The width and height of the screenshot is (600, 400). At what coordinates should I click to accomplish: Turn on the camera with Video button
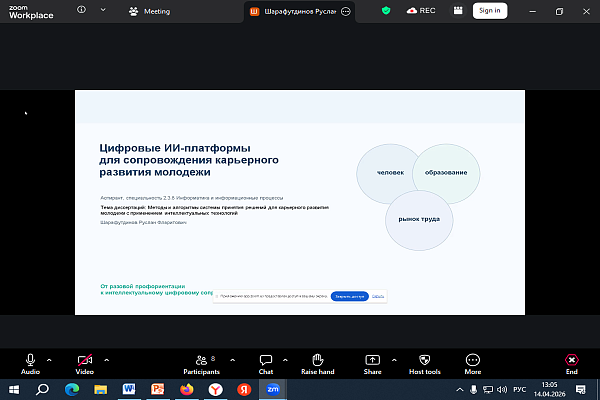(x=85, y=360)
